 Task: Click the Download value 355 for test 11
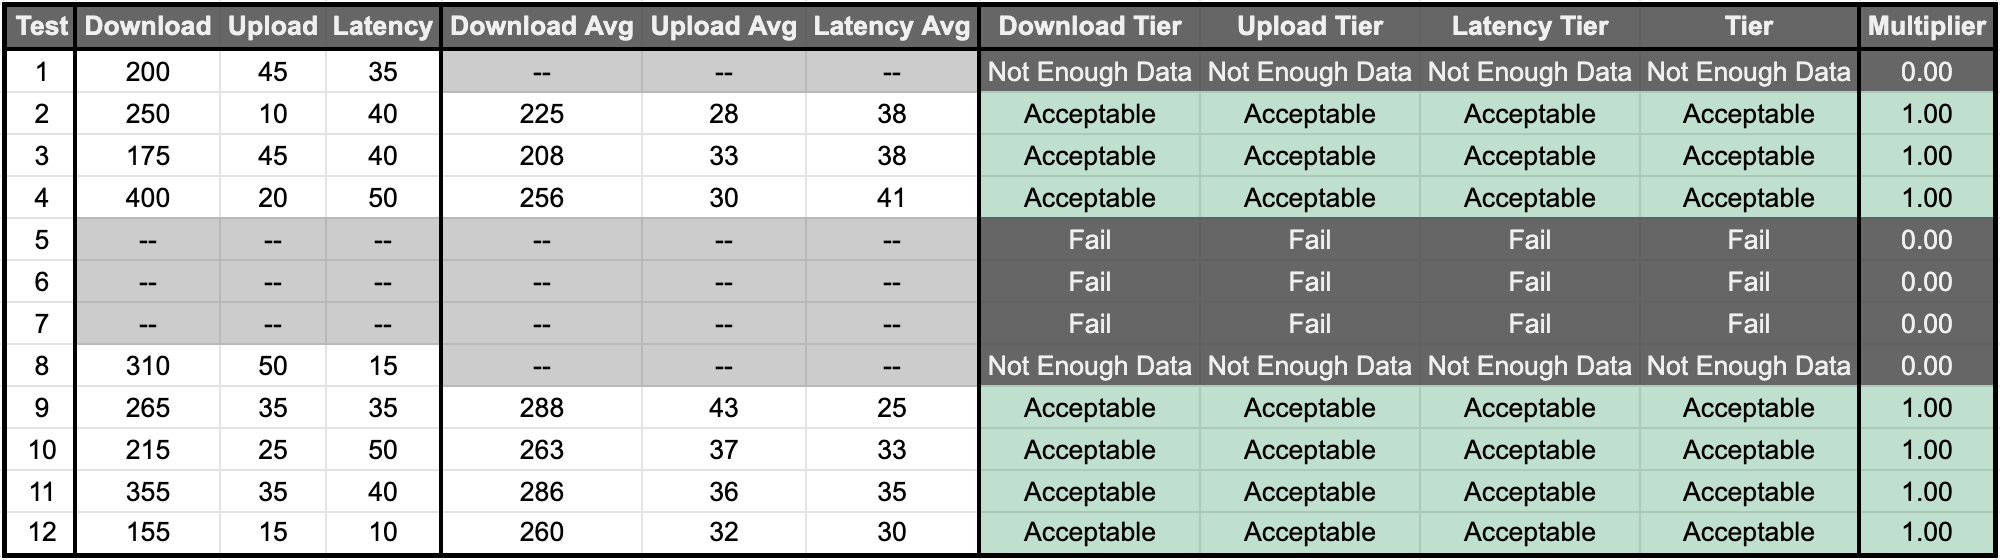point(148,492)
